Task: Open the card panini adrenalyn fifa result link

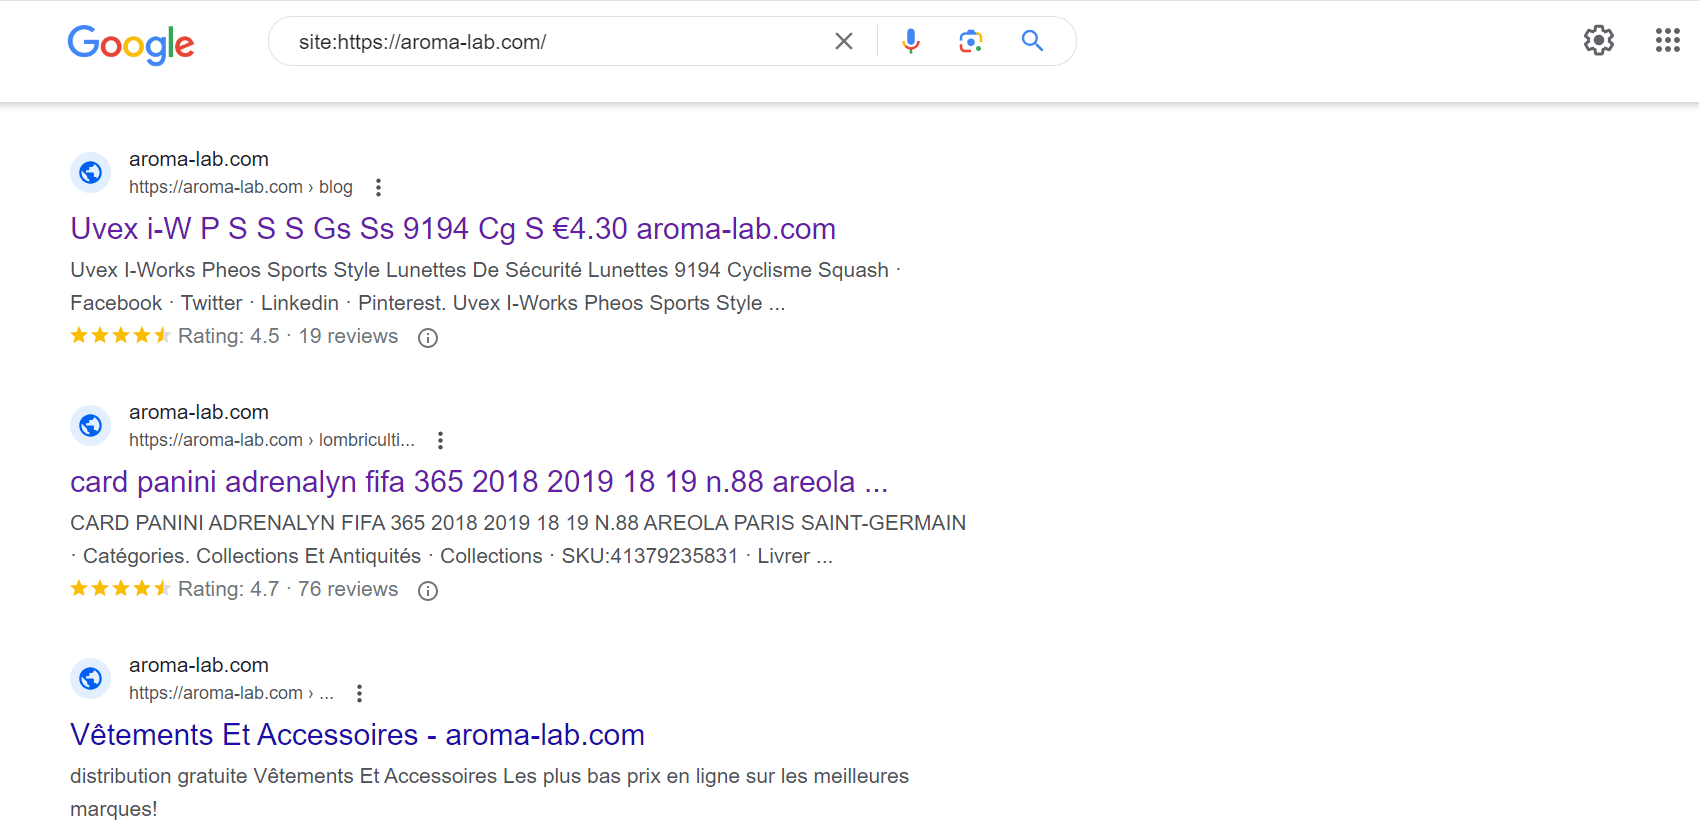Action: [x=479, y=482]
